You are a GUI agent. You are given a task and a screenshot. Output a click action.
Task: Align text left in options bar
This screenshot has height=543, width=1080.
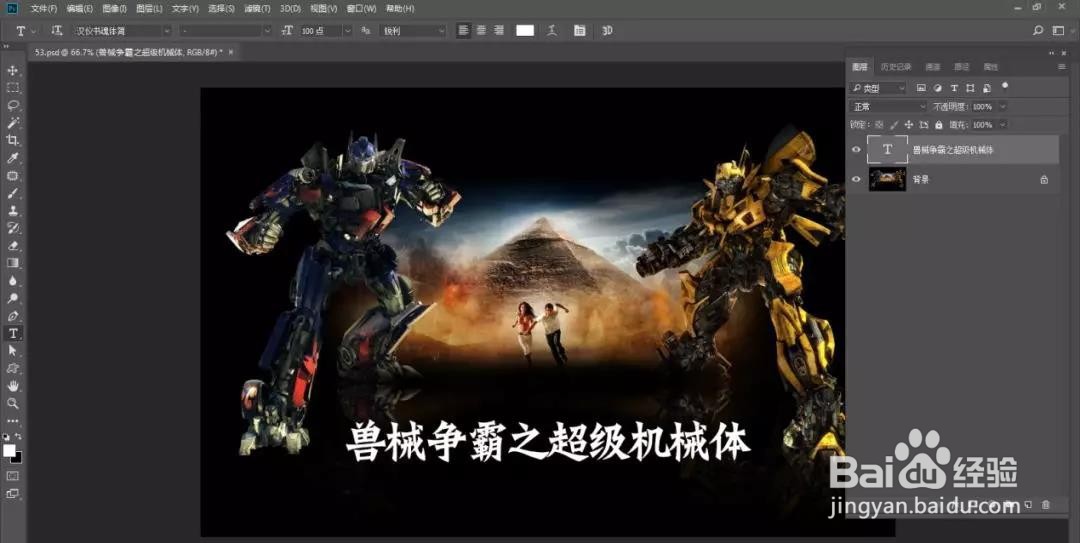[x=464, y=30]
